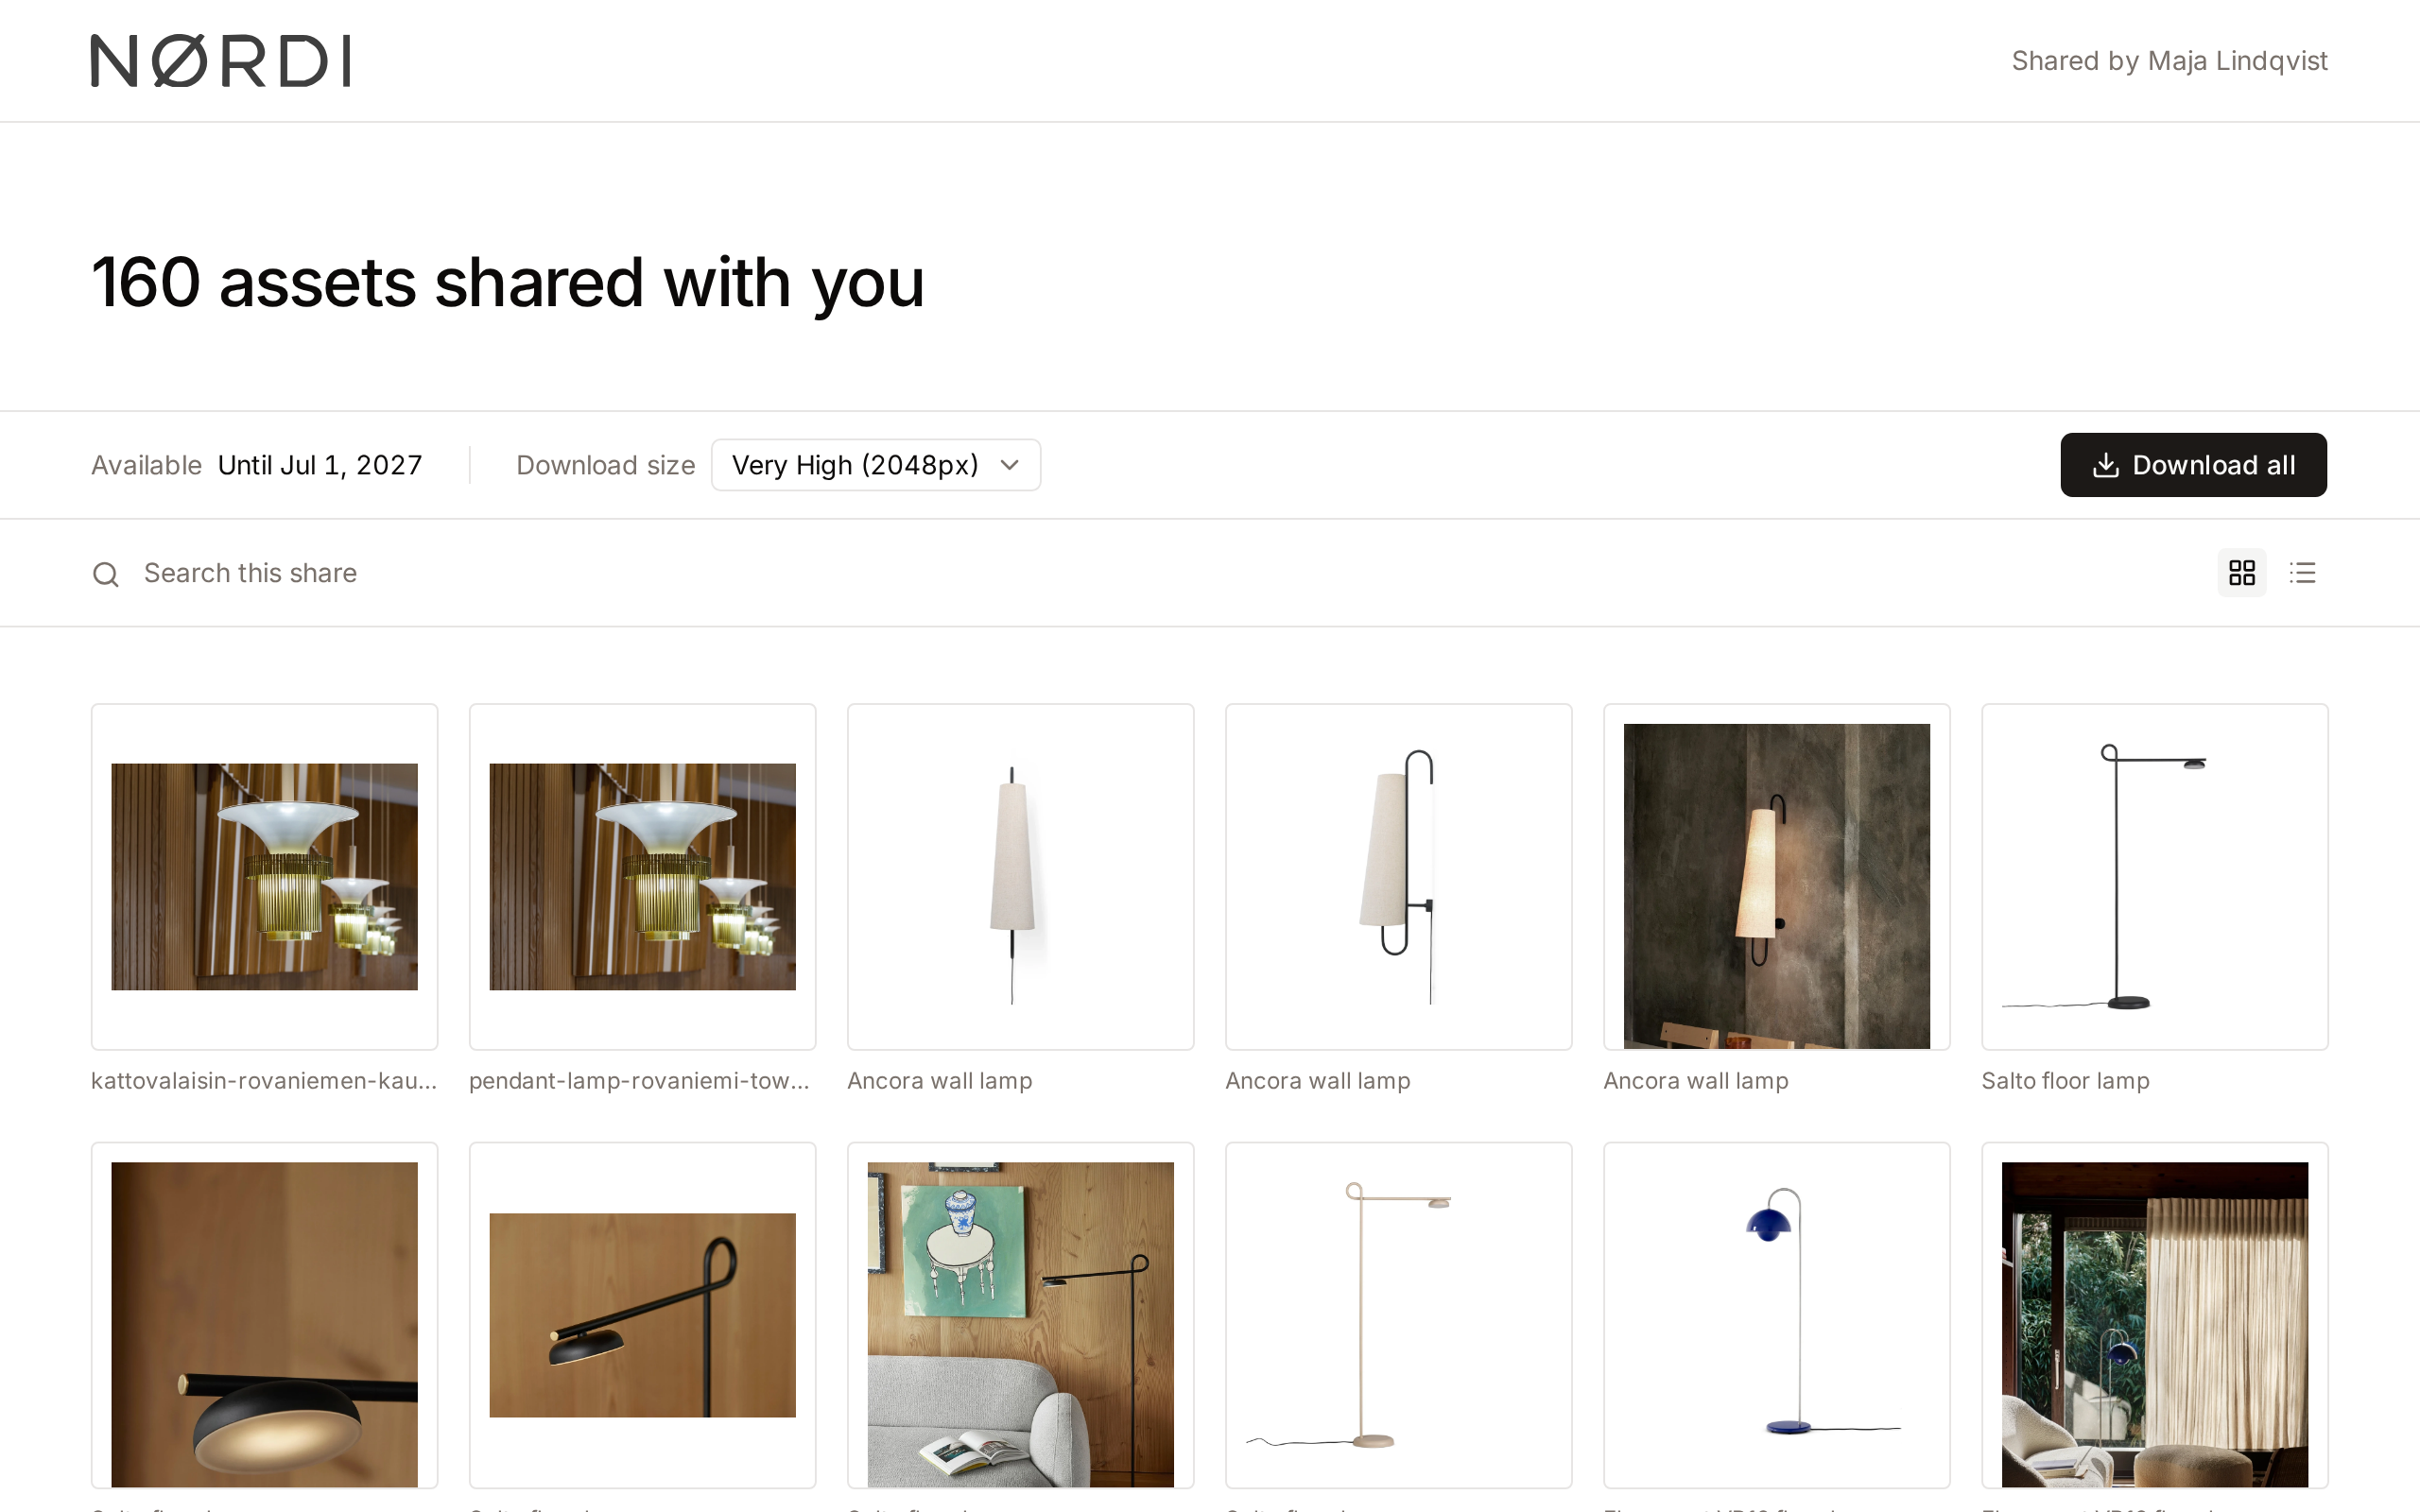This screenshot has width=2420, height=1512.
Task: Open the Download size dropdown
Action: click(875, 465)
